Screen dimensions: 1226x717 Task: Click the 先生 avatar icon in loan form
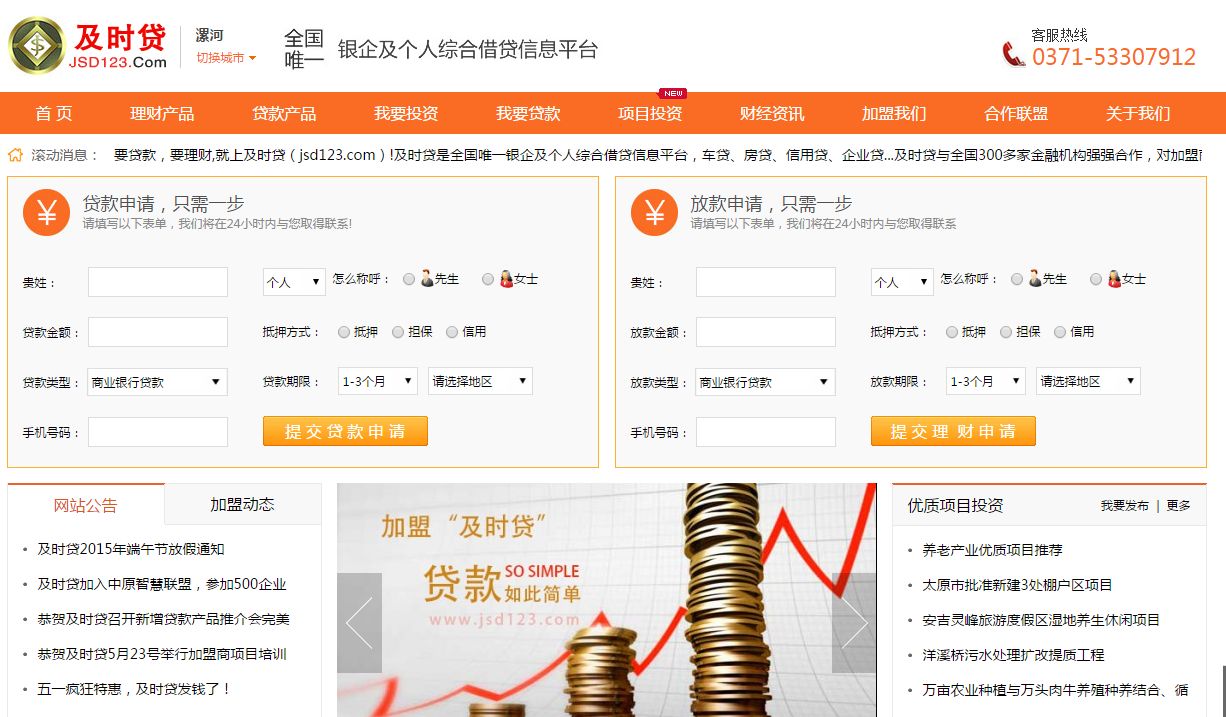(427, 279)
